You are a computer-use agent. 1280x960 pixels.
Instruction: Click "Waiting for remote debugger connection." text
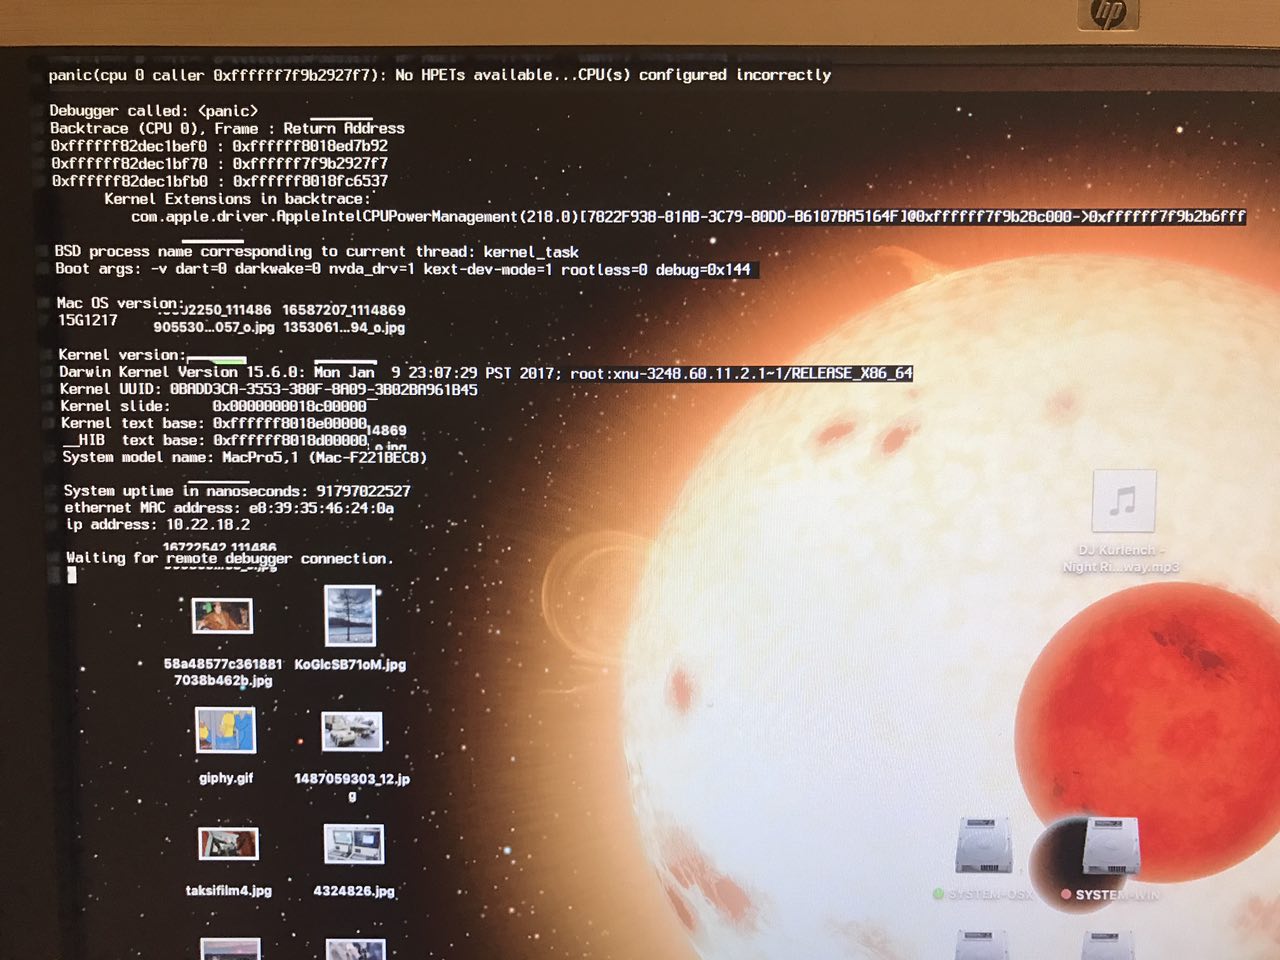(229, 558)
